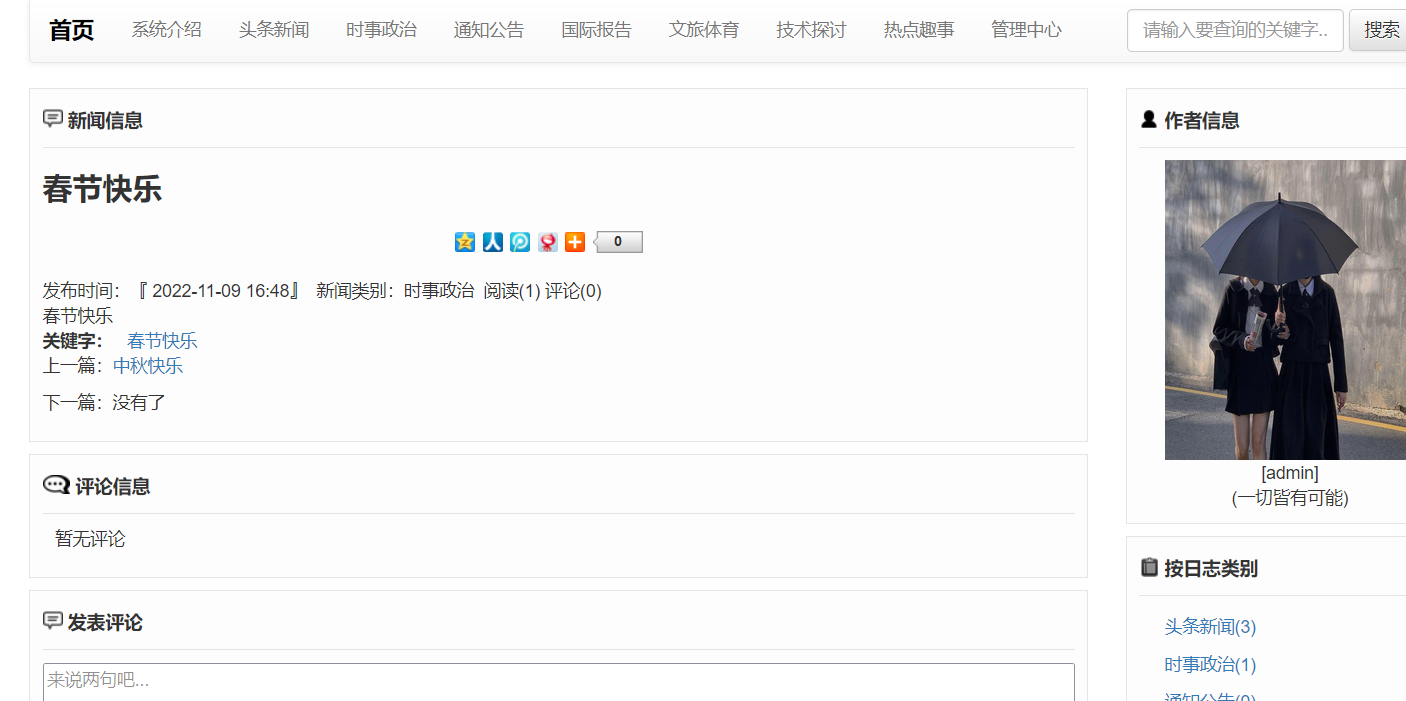Share to QQ Zone via star icon
This screenshot has height=701, width=1406.
tap(465, 242)
